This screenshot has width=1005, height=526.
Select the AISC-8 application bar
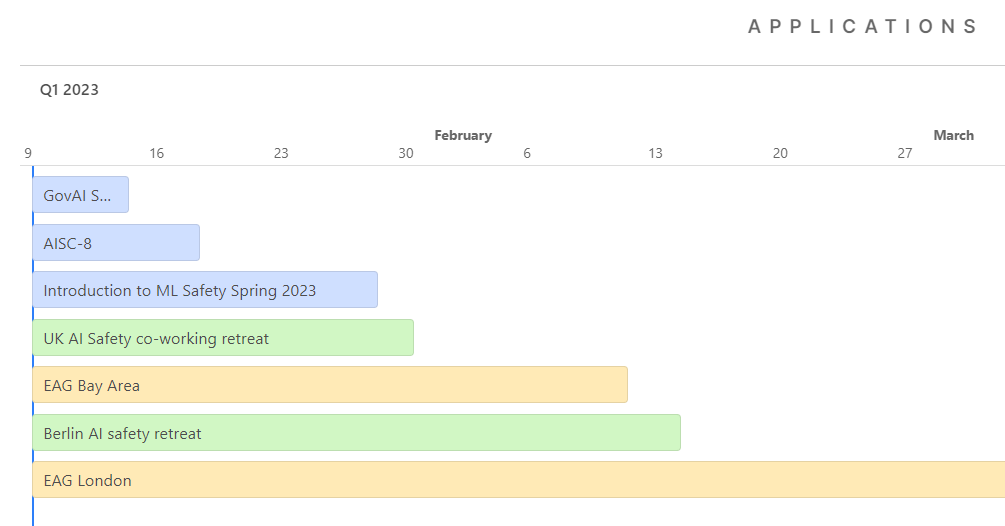tap(116, 243)
